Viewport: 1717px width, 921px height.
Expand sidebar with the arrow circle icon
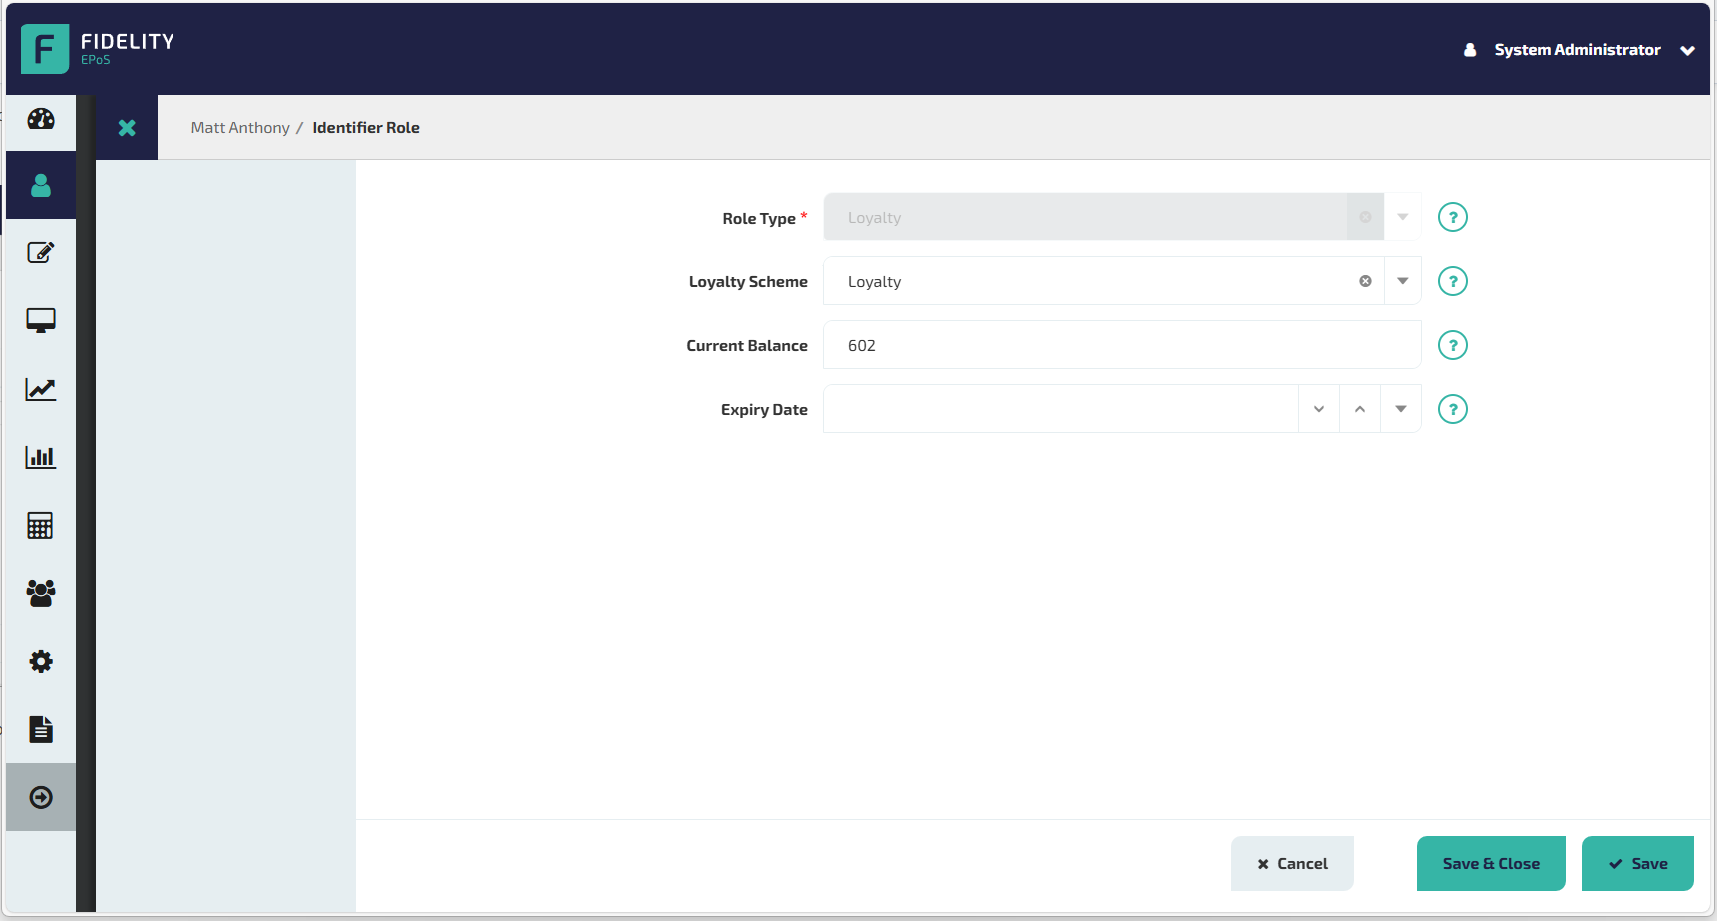point(41,797)
